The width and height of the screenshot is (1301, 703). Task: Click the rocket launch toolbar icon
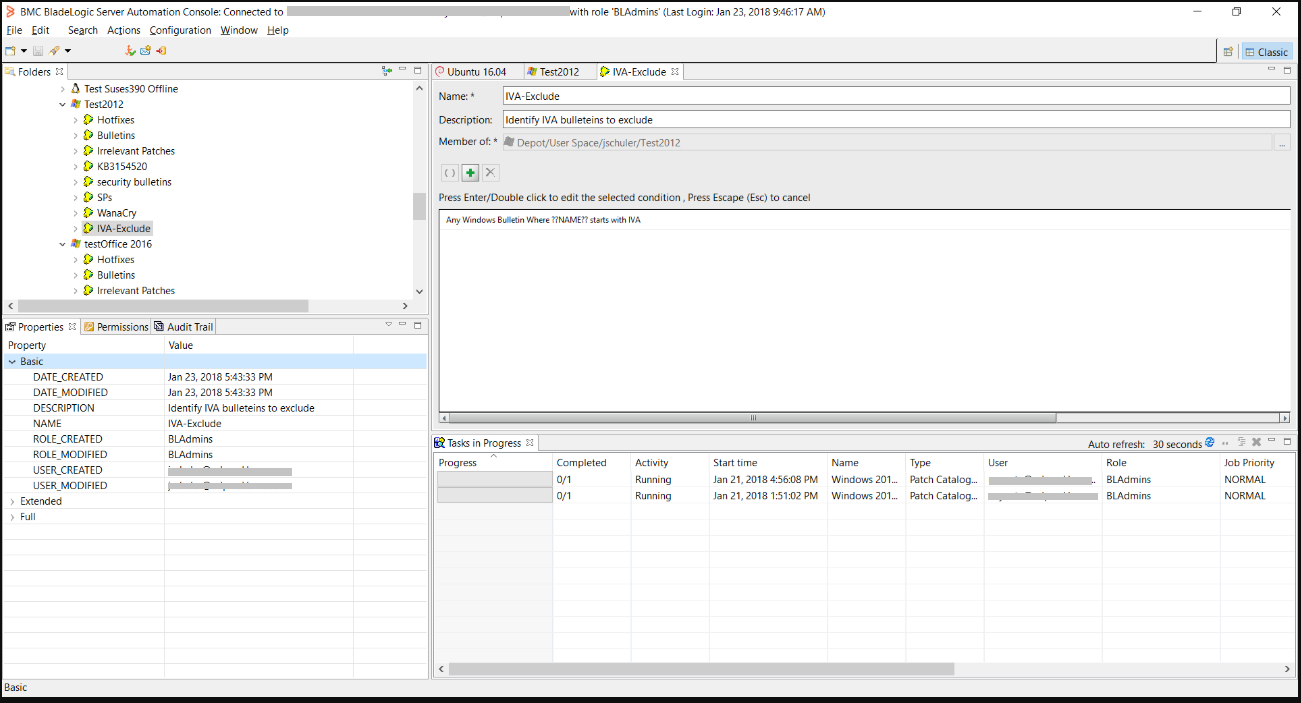point(54,51)
